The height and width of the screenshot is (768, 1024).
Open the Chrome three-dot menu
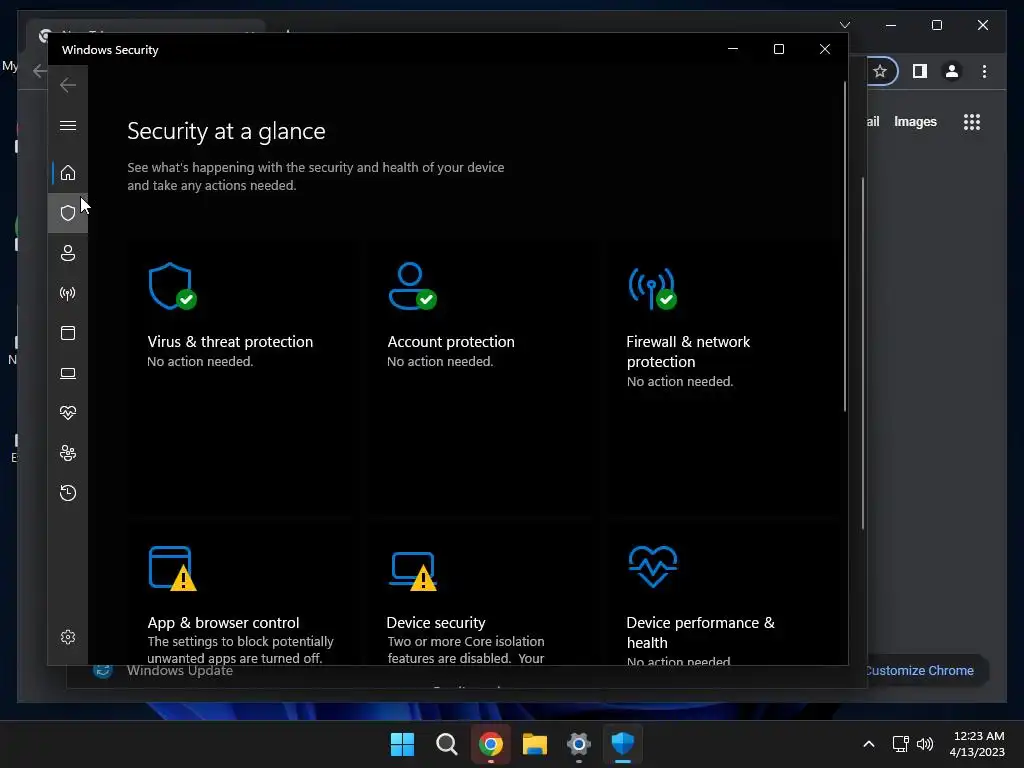[x=984, y=71]
